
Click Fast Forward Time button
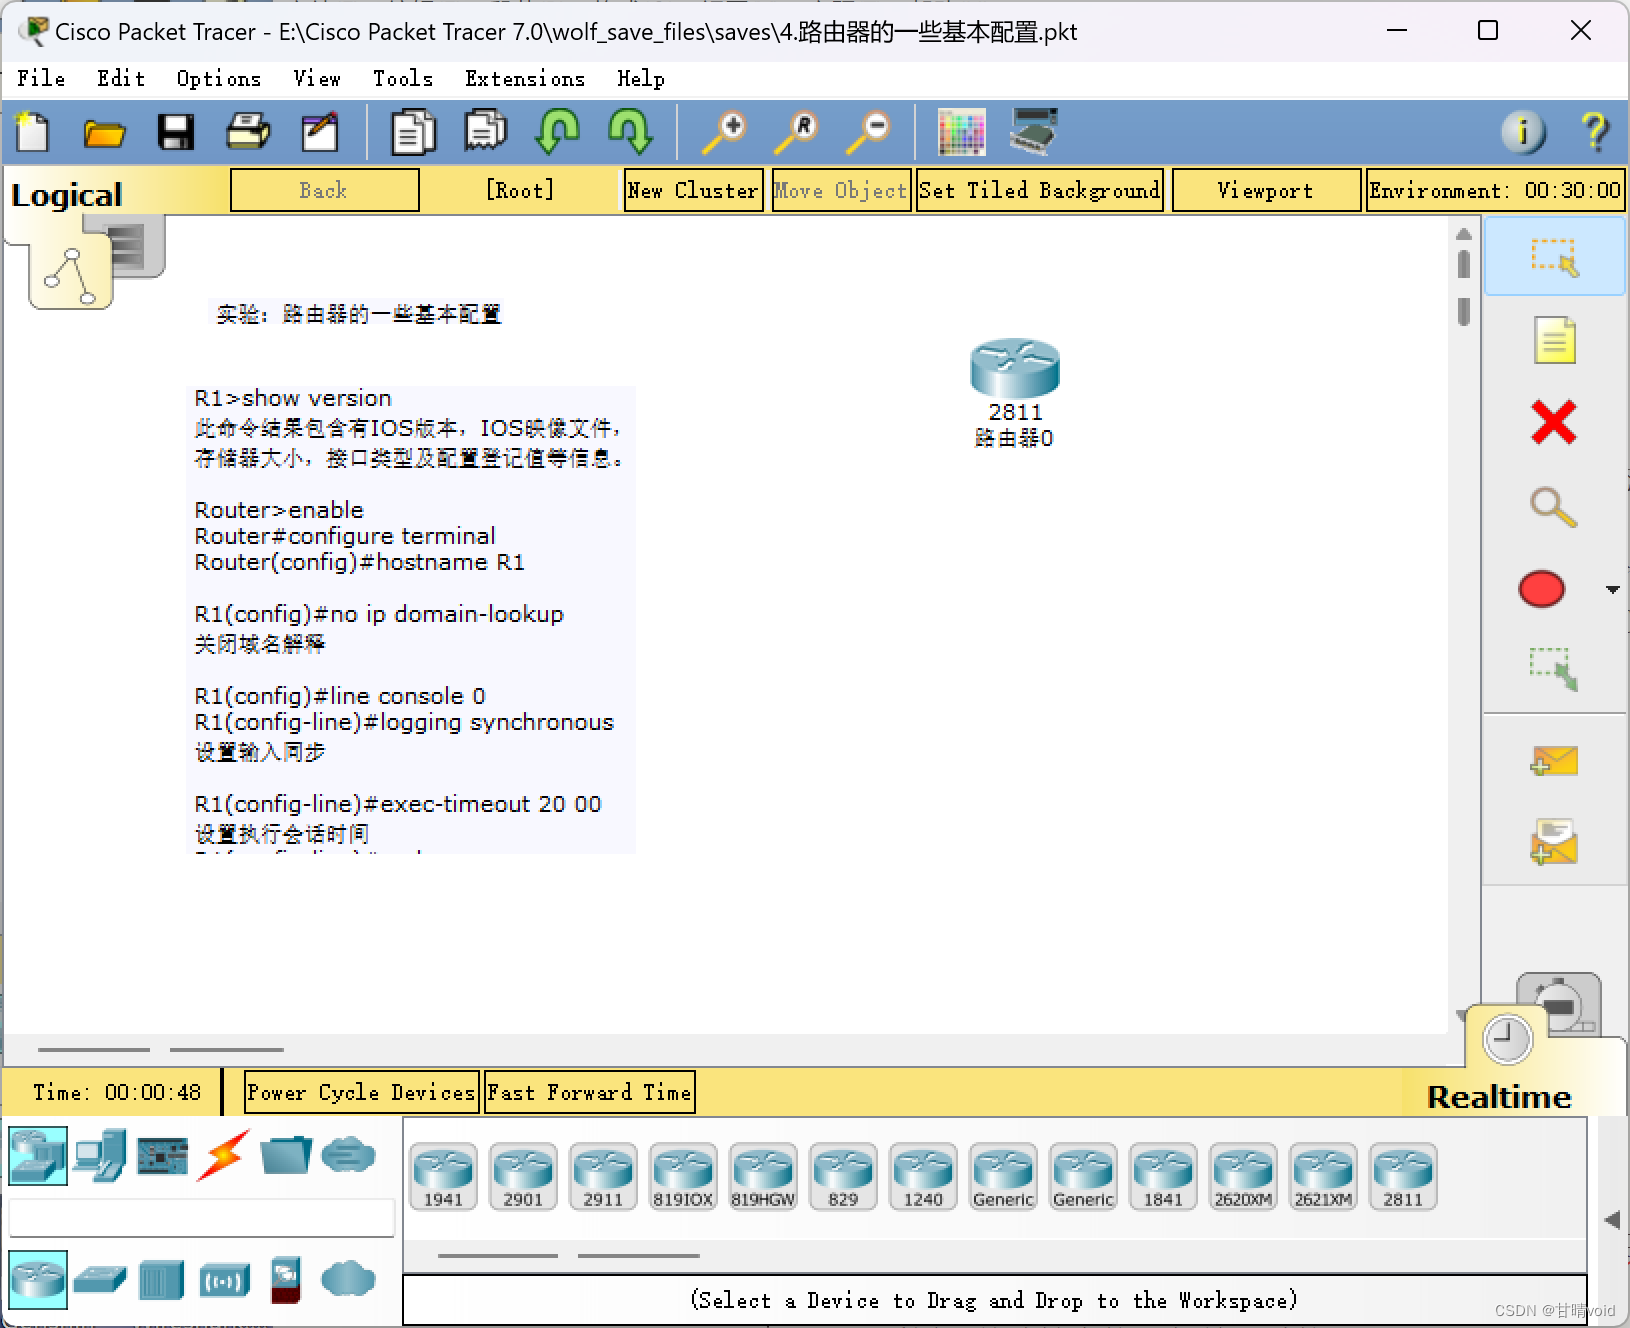coord(590,1092)
